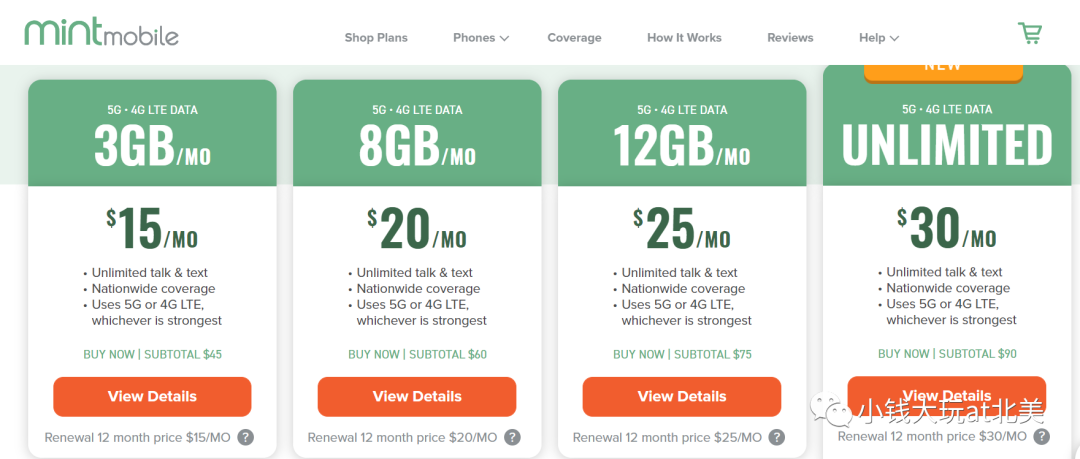View Details for the 3GB plan

pyautogui.click(x=152, y=397)
